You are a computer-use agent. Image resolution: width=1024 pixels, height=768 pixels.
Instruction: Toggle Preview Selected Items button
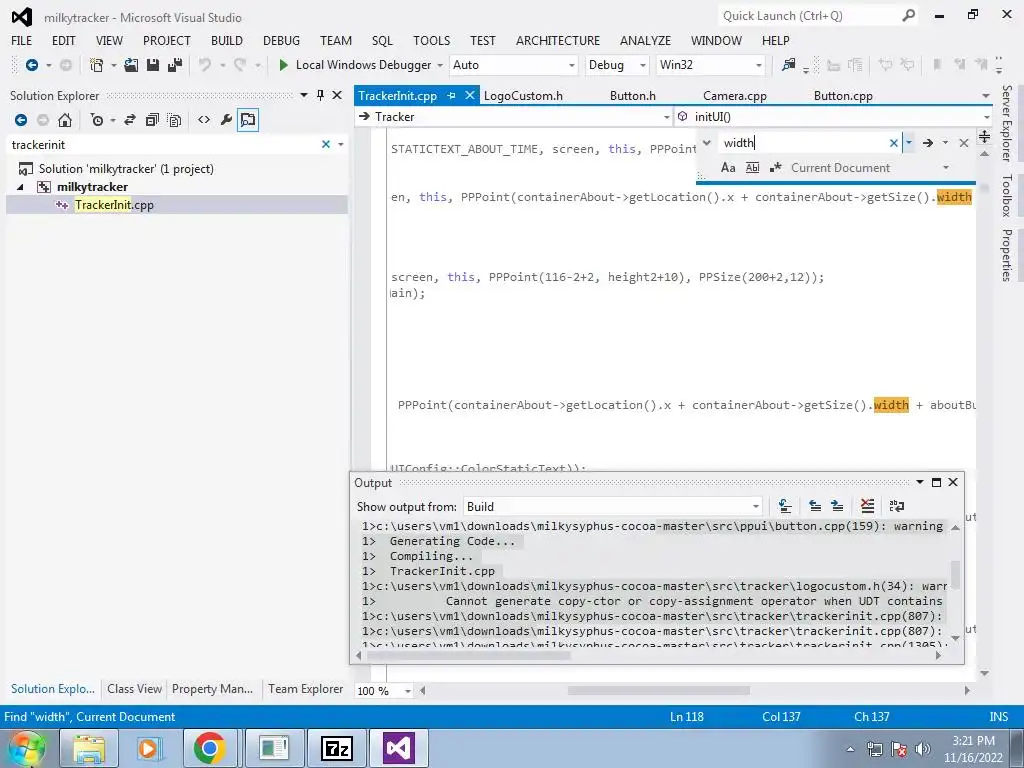(x=248, y=120)
